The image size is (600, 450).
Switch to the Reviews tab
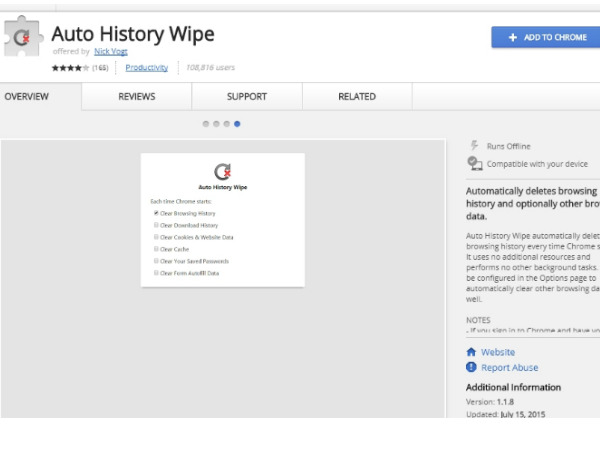[x=137, y=96]
